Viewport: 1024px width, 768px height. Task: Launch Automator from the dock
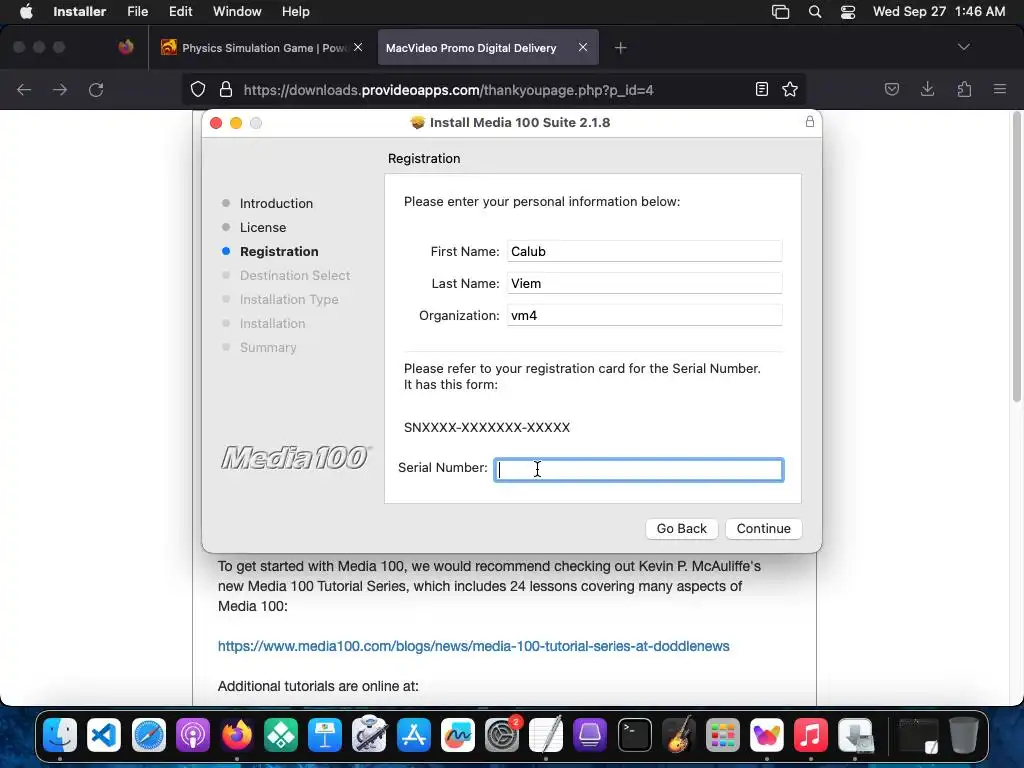369,734
